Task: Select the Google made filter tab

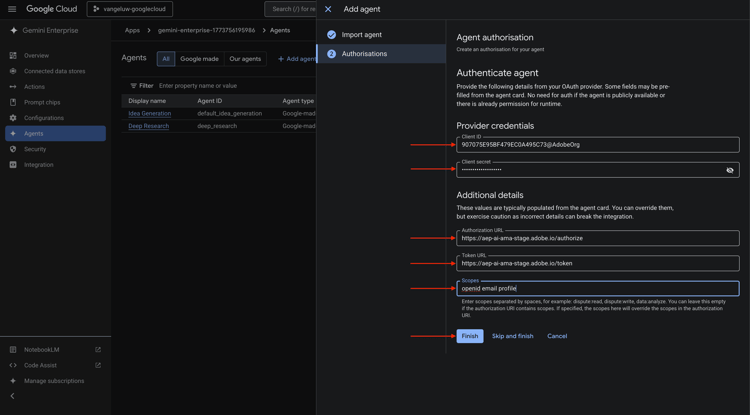Action: (199, 59)
